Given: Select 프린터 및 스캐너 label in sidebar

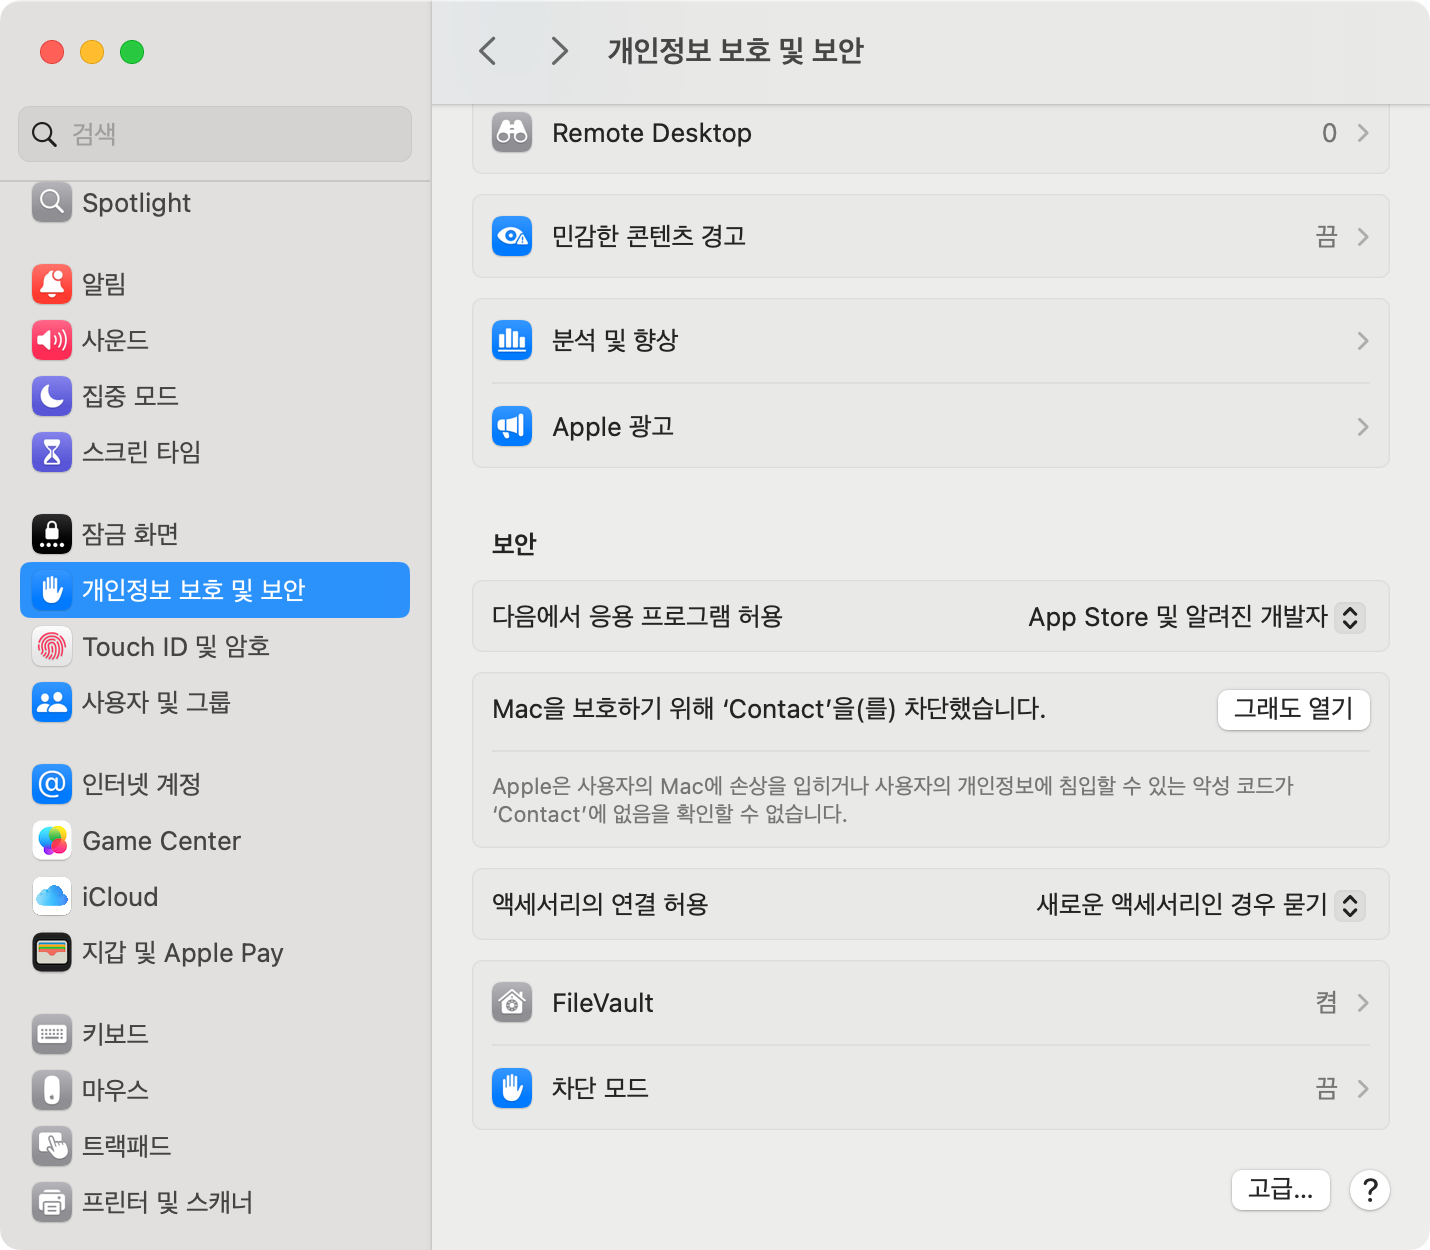Looking at the screenshot, I should point(167,1202).
